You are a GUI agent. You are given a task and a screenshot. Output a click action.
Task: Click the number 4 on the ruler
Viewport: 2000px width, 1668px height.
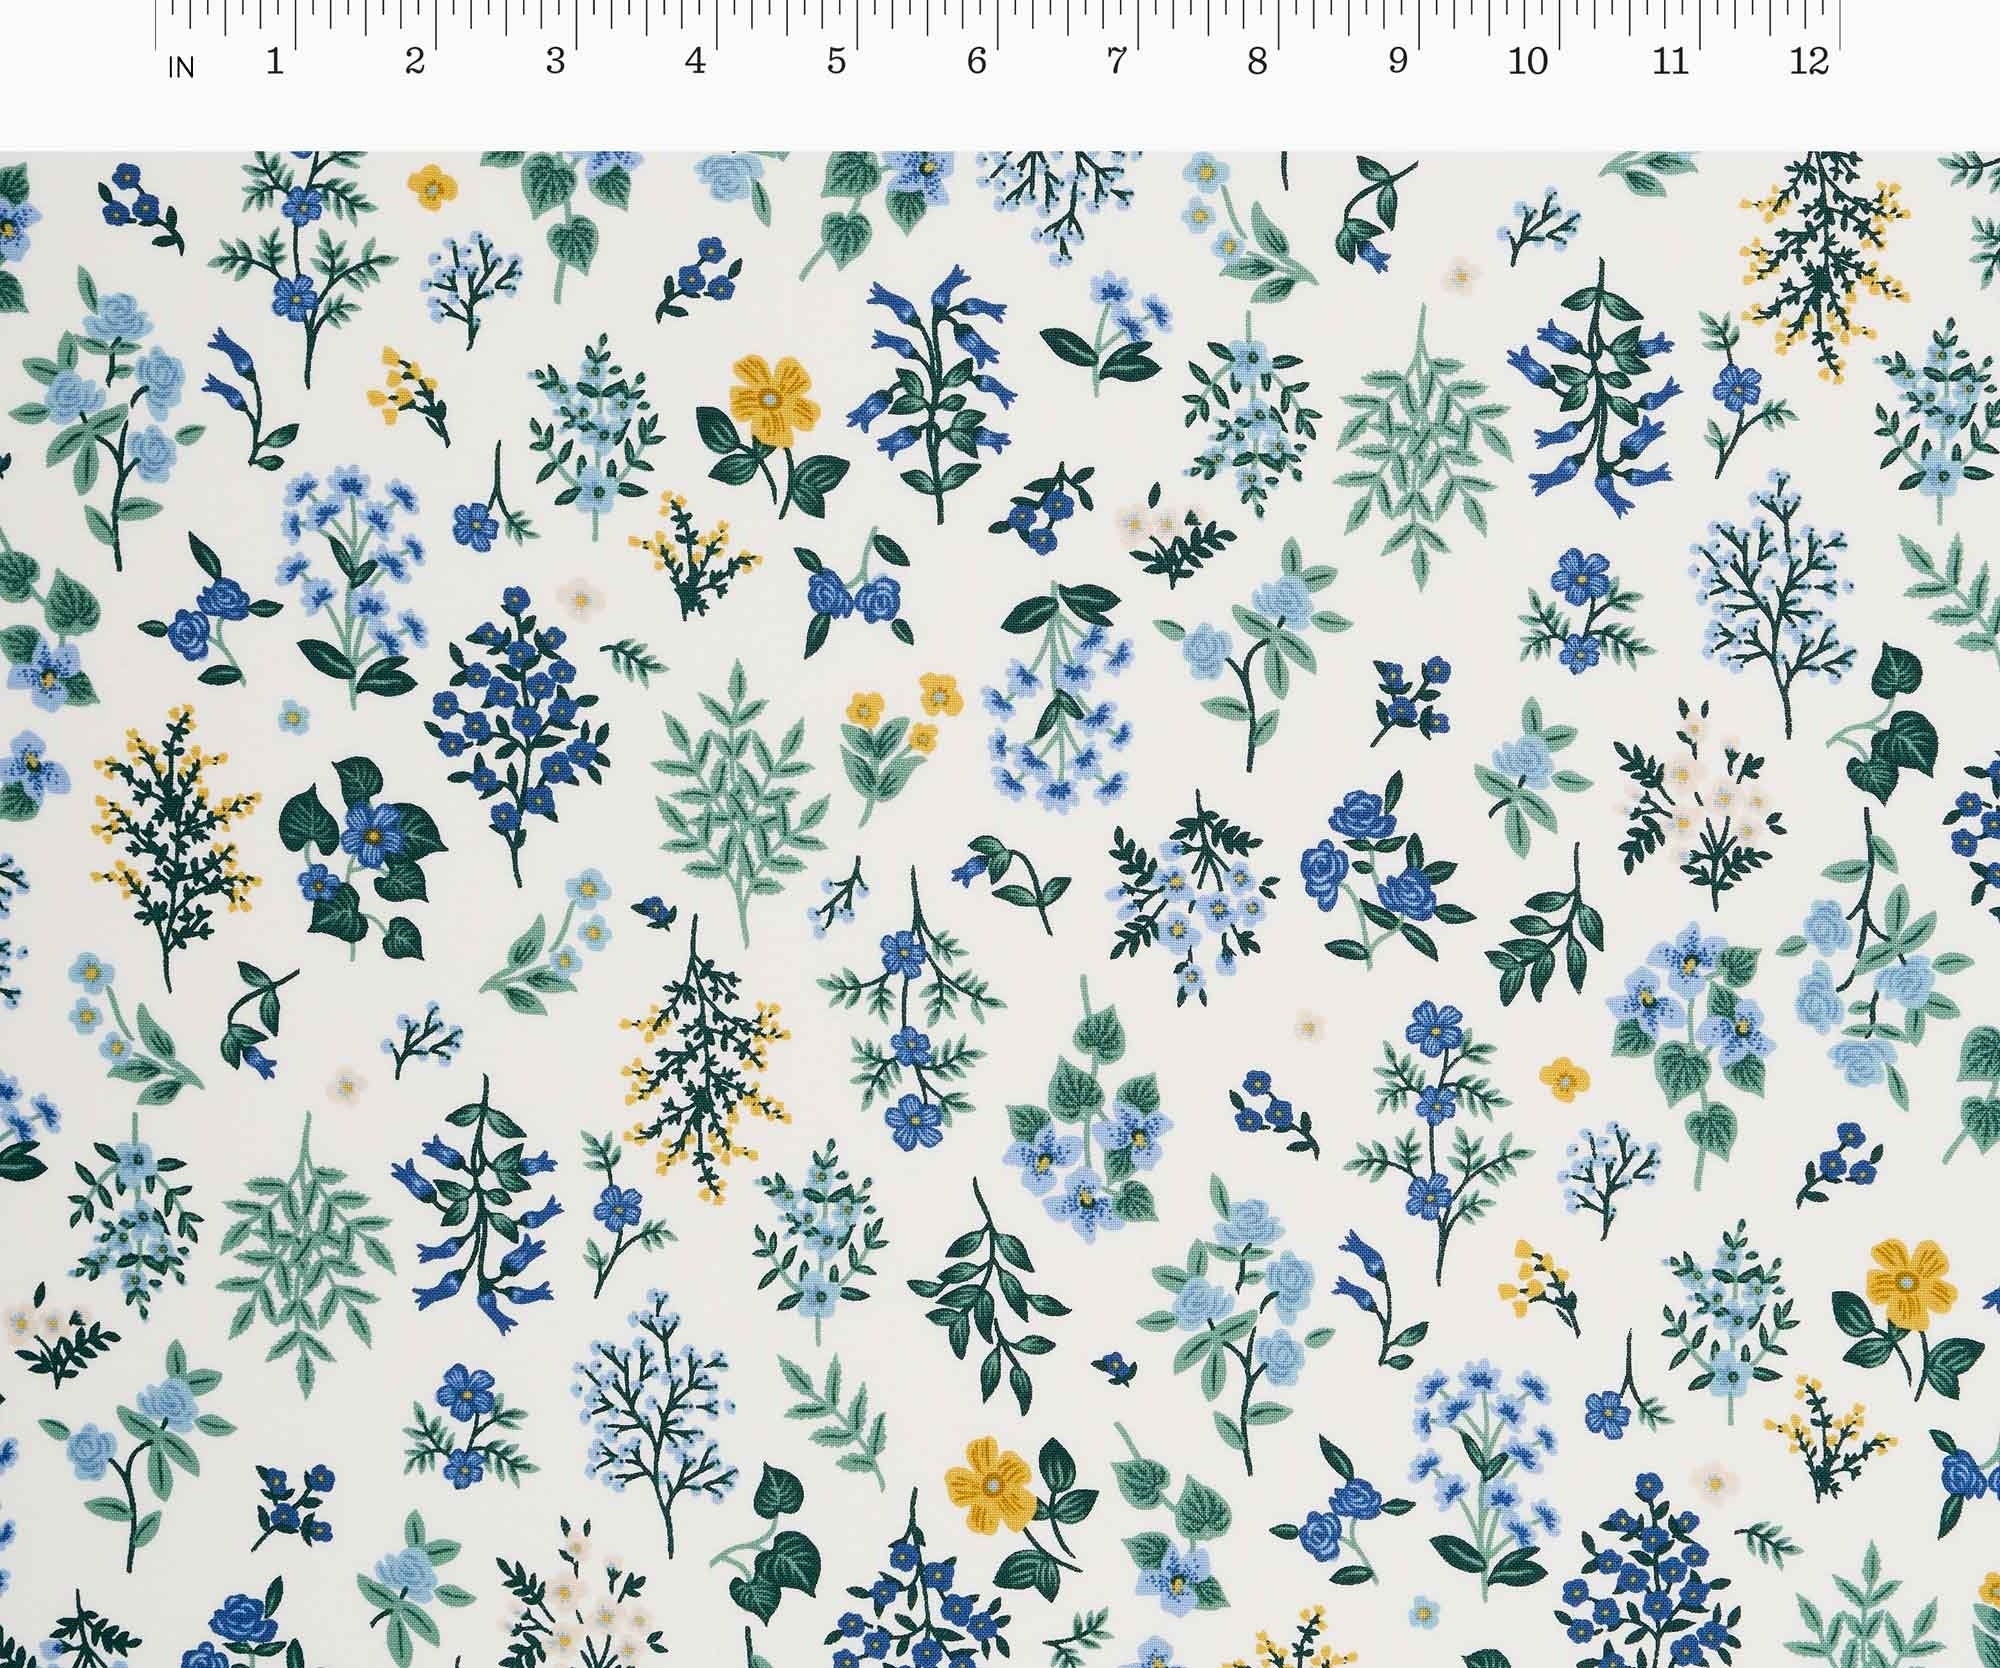(x=696, y=62)
